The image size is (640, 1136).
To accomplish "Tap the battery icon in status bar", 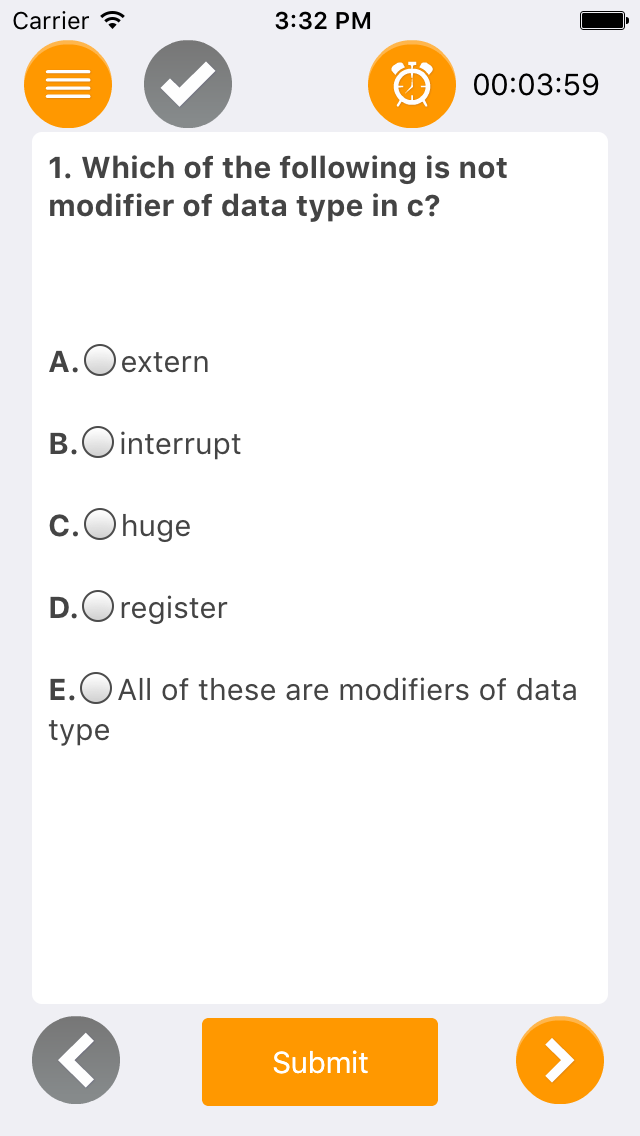I will pyautogui.click(x=604, y=20).
